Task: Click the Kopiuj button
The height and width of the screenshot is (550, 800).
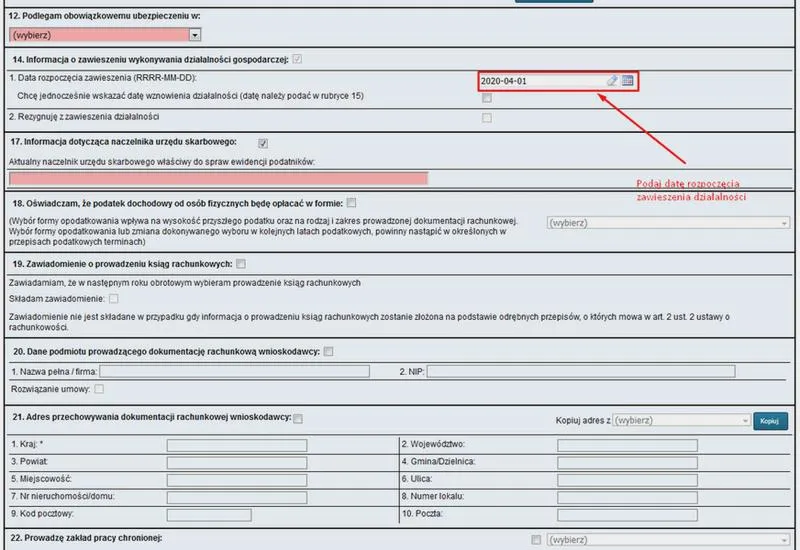Action: pyautogui.click(x=770, y=421)
